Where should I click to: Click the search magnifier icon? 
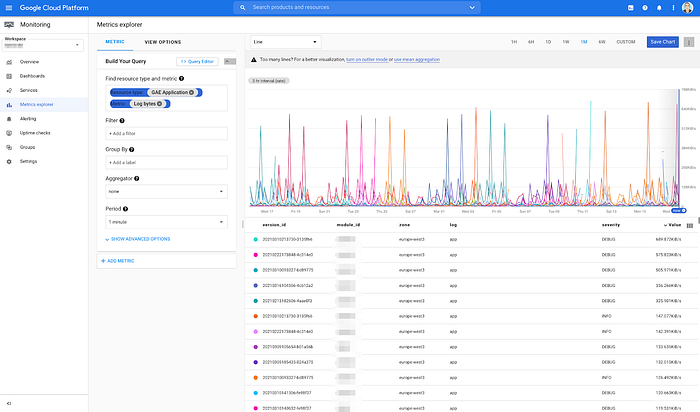(242, 8)
